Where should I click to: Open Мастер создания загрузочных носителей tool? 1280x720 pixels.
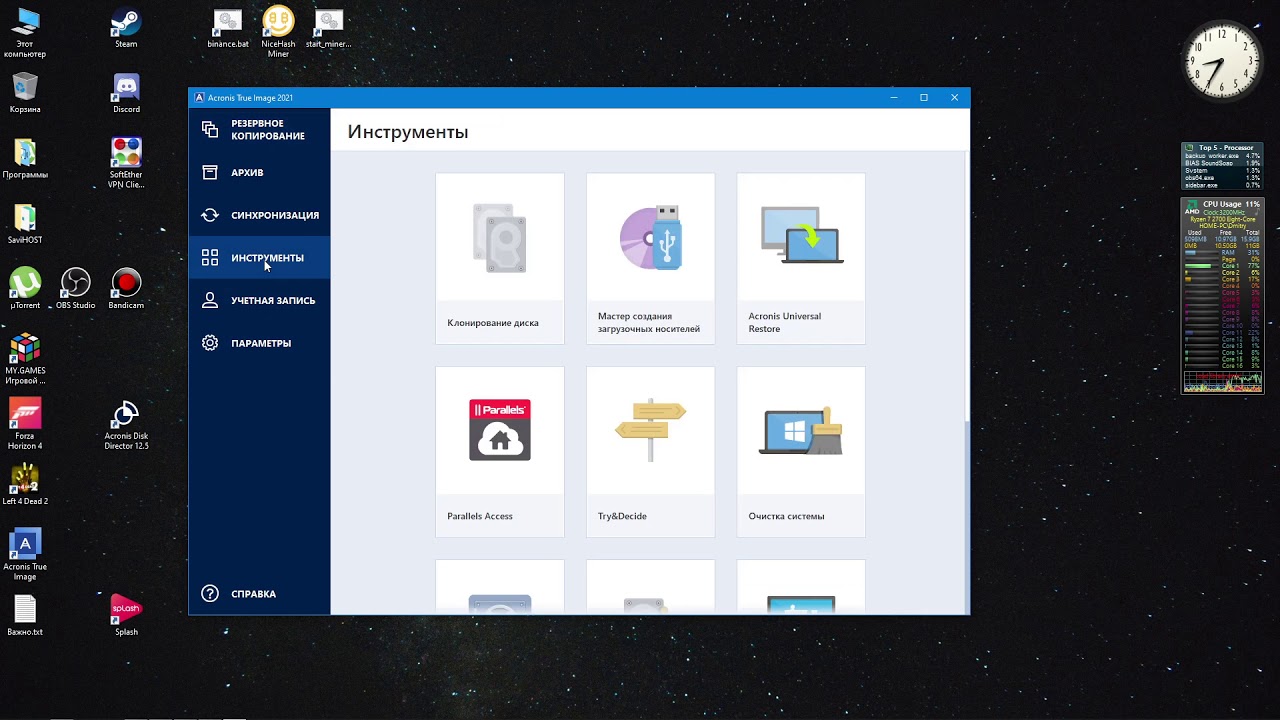[651, 258]
